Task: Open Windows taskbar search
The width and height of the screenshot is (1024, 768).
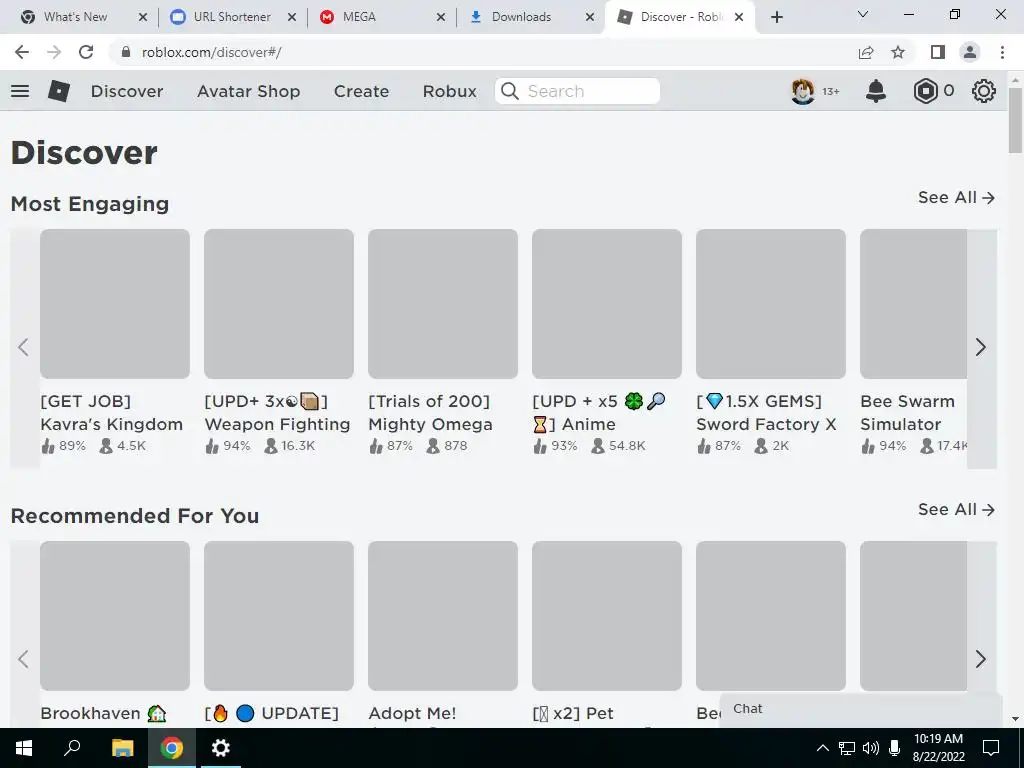Action: tap(72, 748)
